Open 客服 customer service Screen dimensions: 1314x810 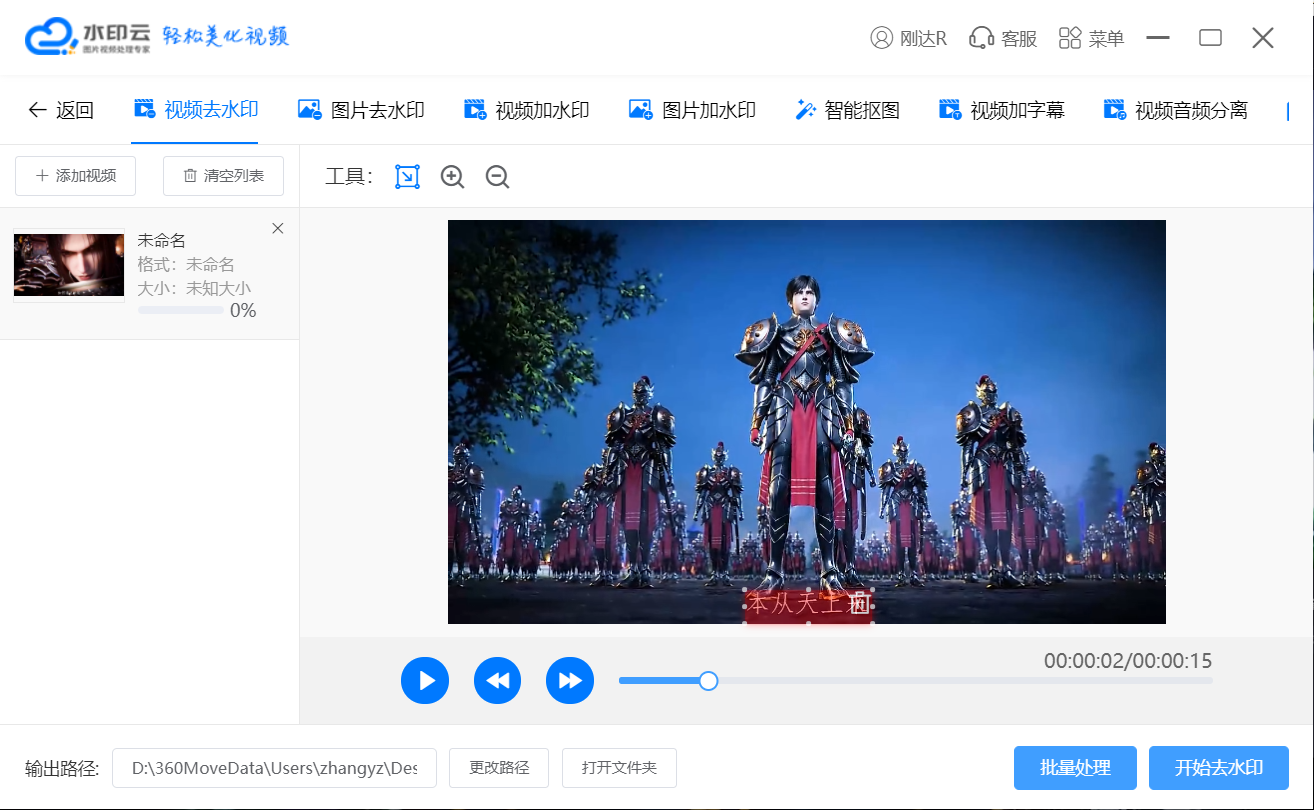point(1003,38)
